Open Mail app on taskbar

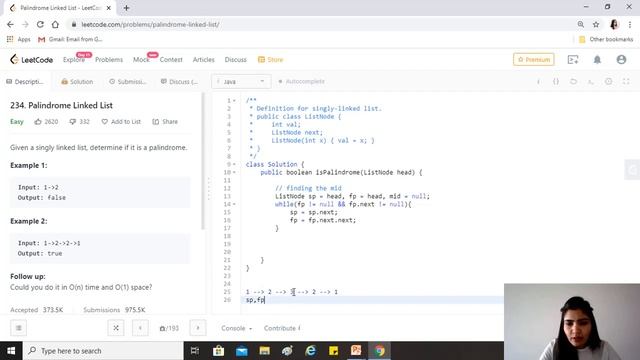[242, 351]
